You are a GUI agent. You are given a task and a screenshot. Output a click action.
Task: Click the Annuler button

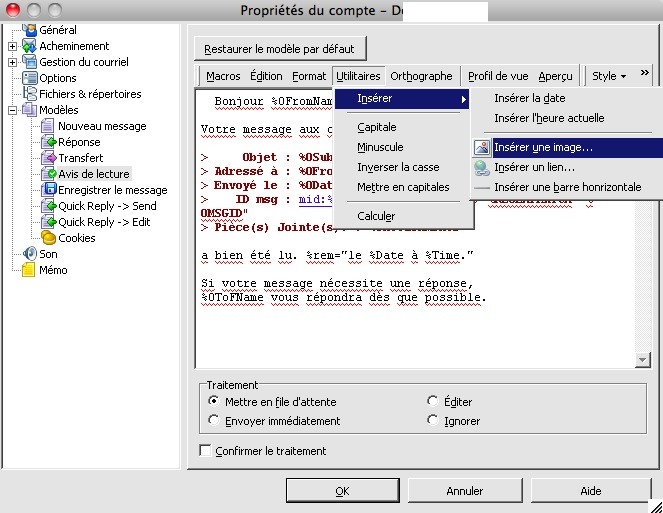pyautogui.click(x=465, y=491)
